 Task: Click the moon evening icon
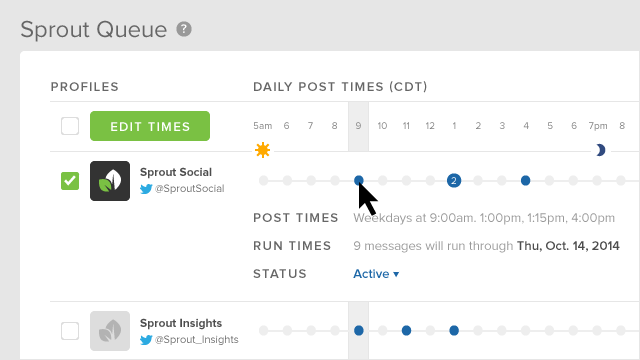(600, 150)
